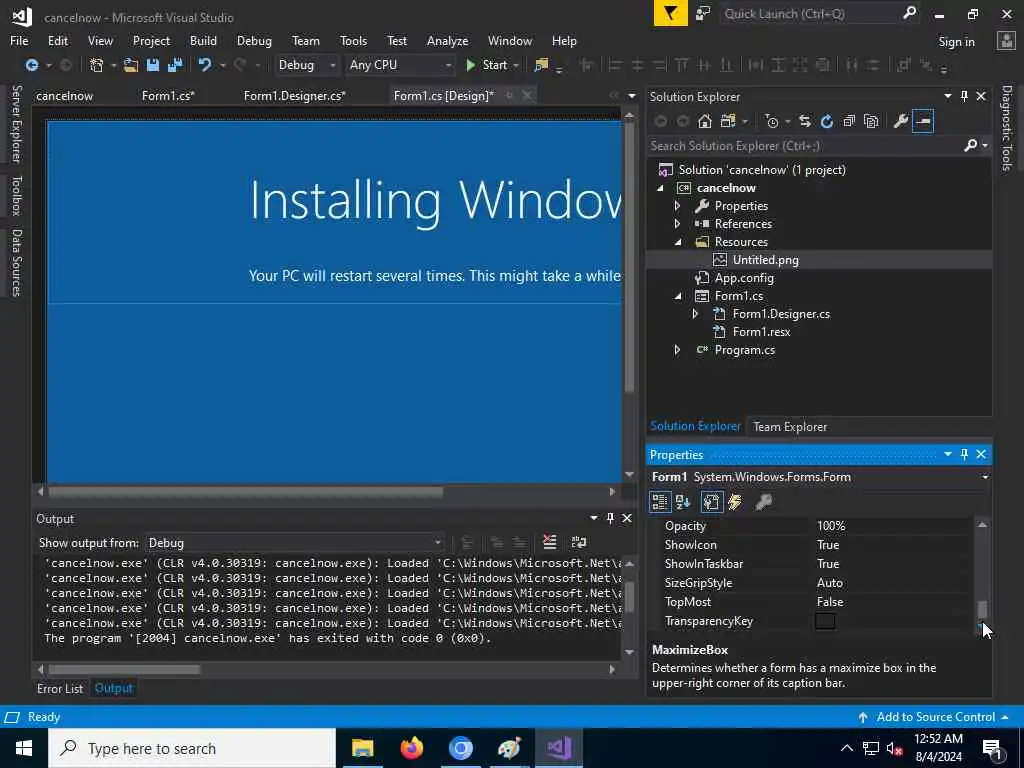Open the notifications flag icon
This screenshot has width=1024, height=768.
pyautogui.click(x=670, y=14)
